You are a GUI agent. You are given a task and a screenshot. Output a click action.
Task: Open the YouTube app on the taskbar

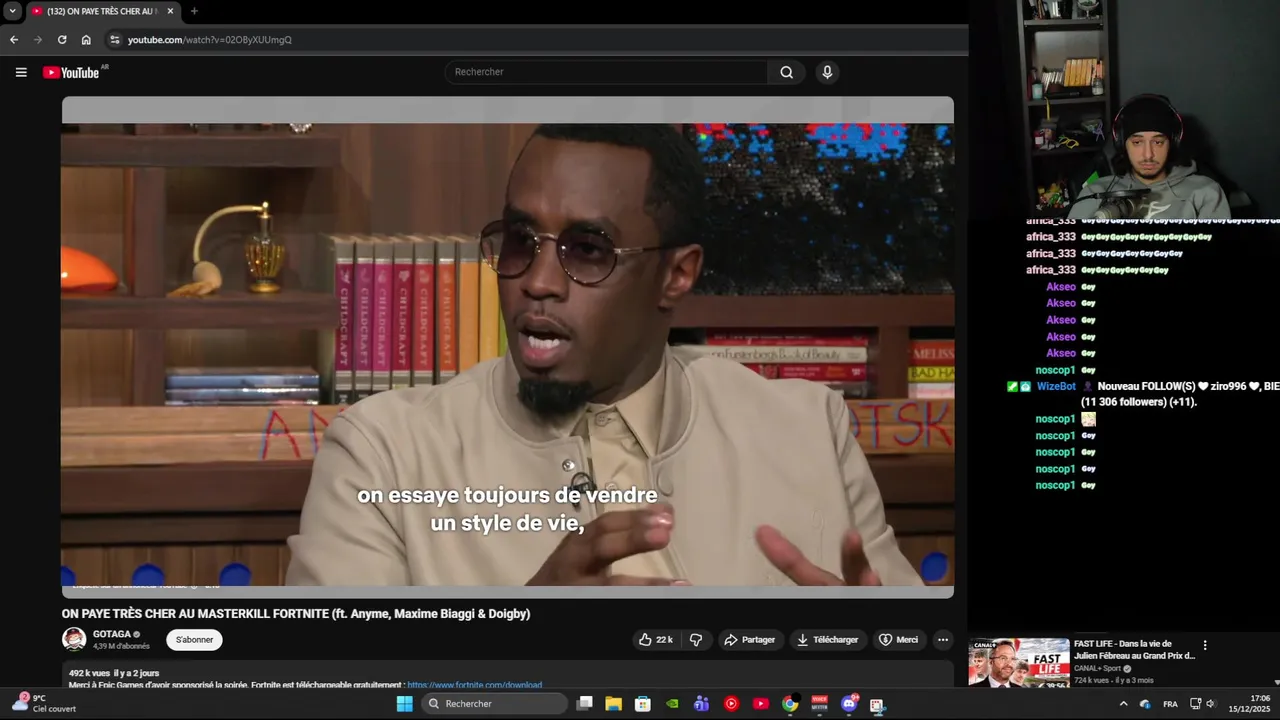760,704
